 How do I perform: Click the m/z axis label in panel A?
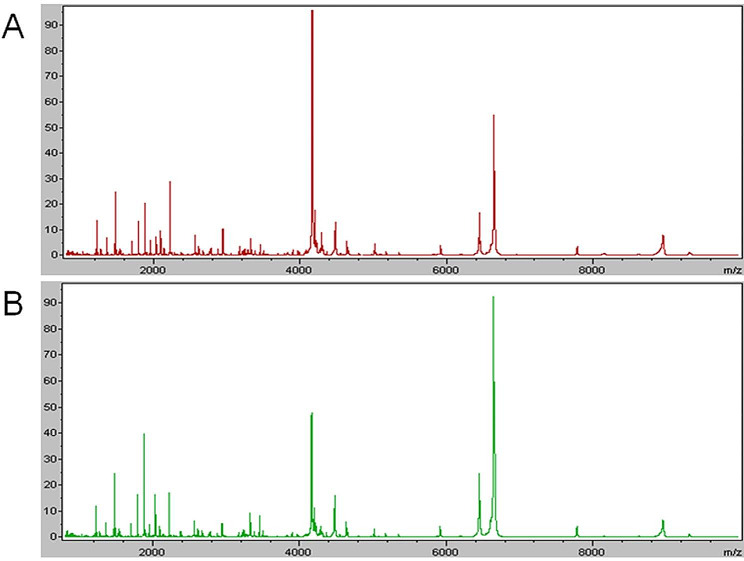(731, 270)
